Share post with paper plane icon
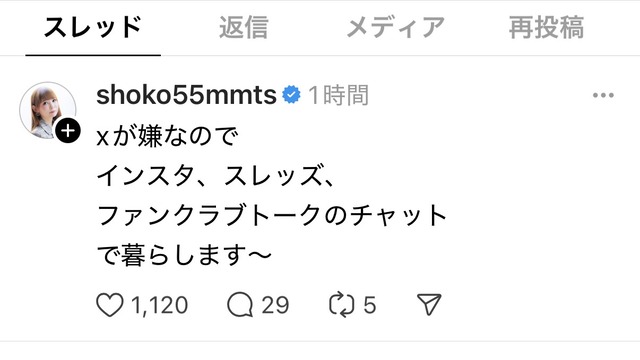Image resolution: width=640 pixels, height=360 pixels. point(429,304)
